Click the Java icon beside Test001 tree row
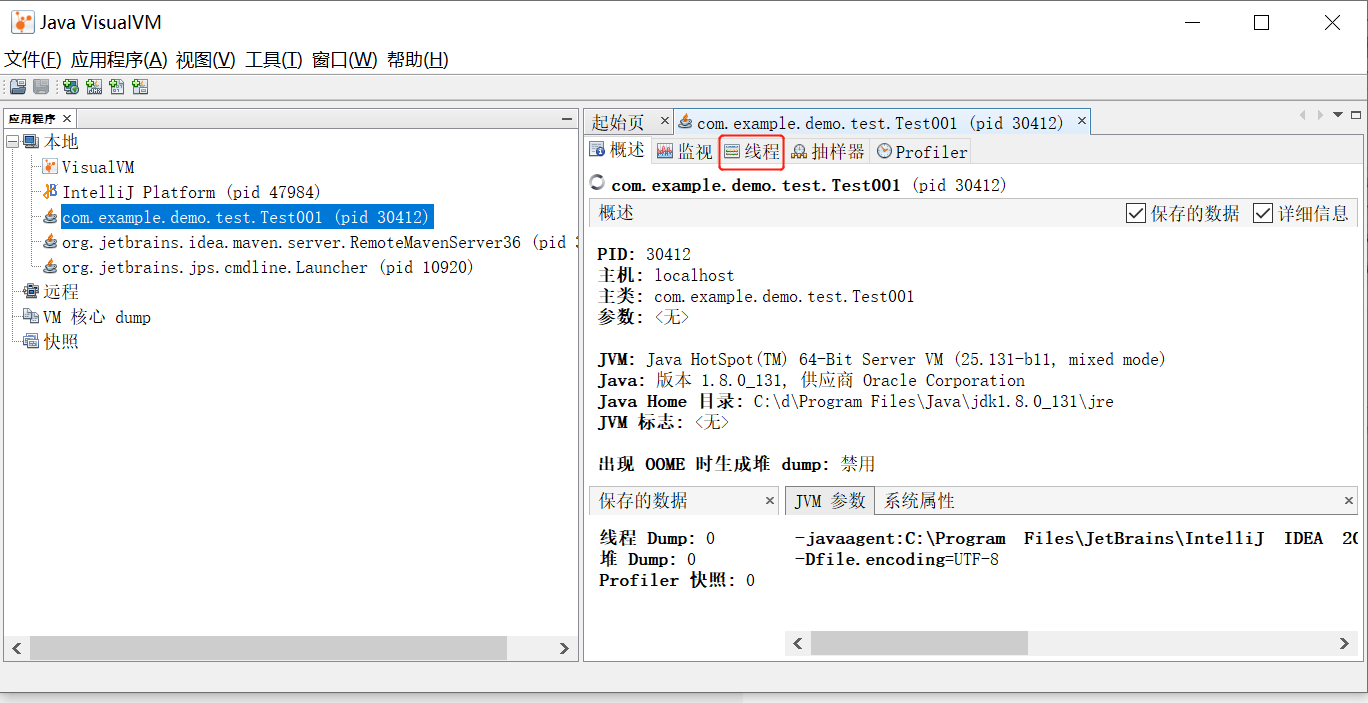 [x=50, y=217]
